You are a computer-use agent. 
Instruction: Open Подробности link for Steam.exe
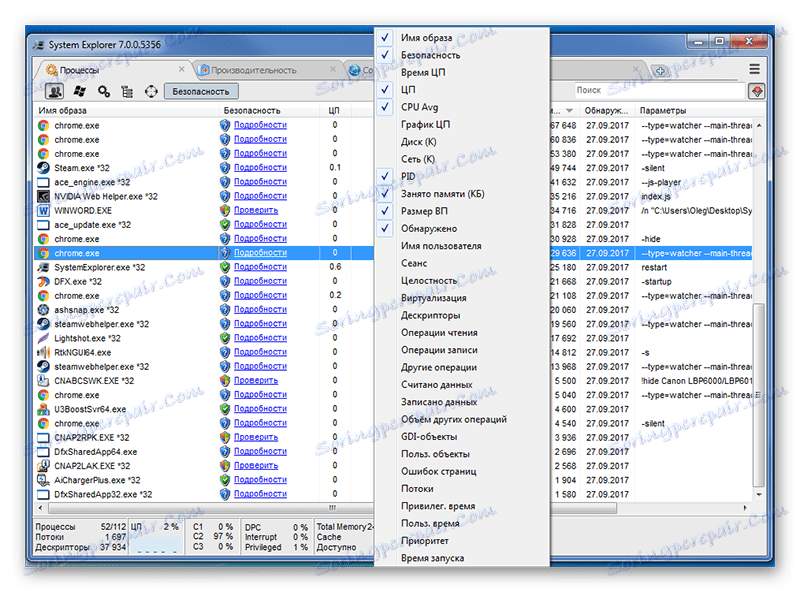[x=260, y=167]
